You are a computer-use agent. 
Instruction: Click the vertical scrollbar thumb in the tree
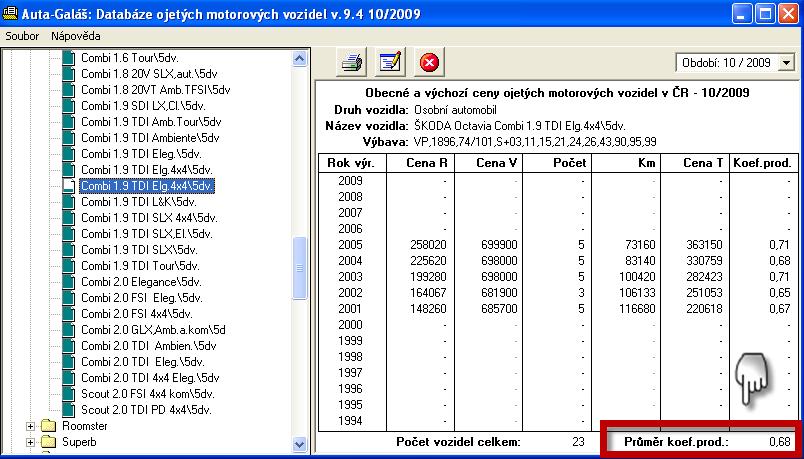(299, 268)
